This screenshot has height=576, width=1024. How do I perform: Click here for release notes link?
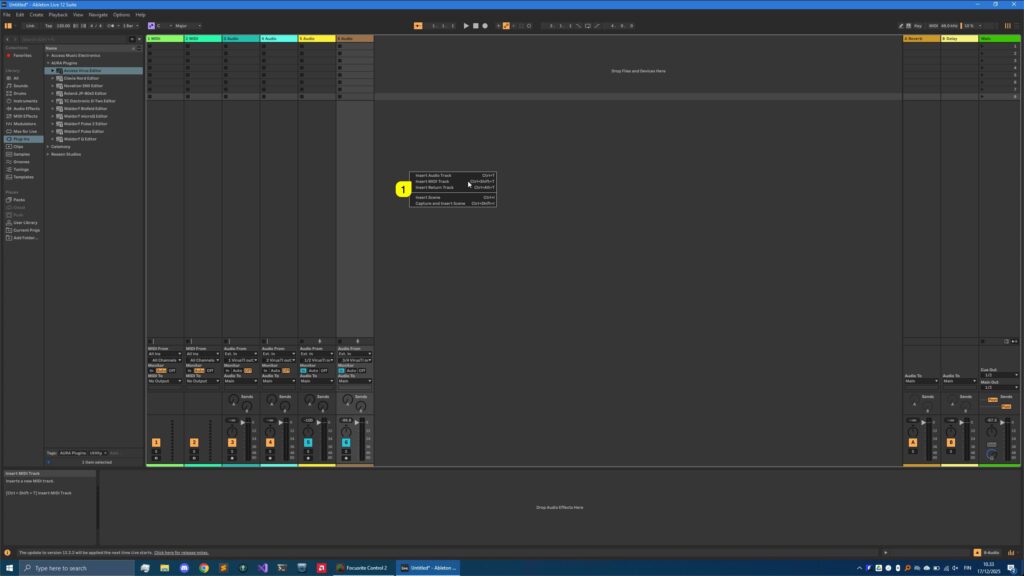coord(180,551)
